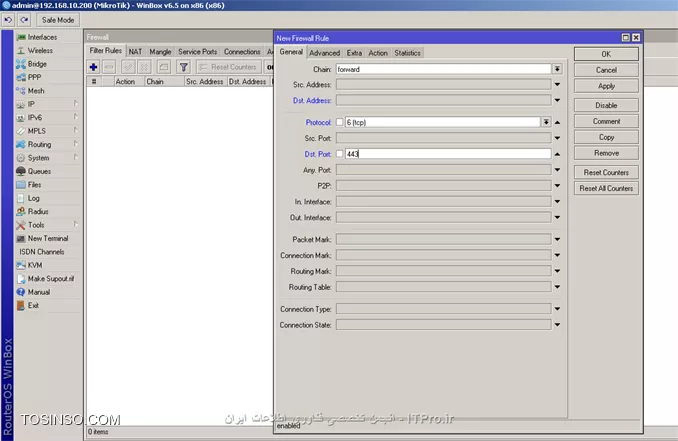The width and height of the screenshot is (678, 441).
Task: Switch to the Statistics tab
Action: click(407, 53)
